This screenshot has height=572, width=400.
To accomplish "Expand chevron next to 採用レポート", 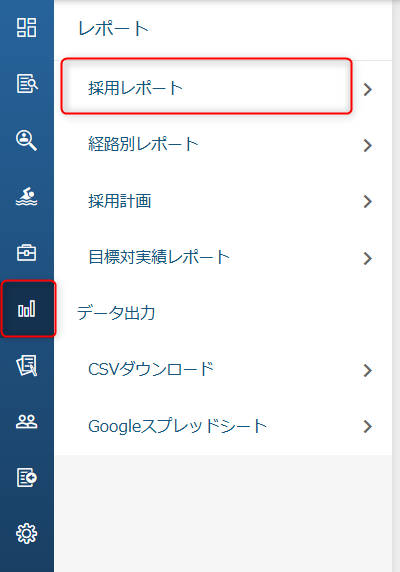I will click(368, 89).
